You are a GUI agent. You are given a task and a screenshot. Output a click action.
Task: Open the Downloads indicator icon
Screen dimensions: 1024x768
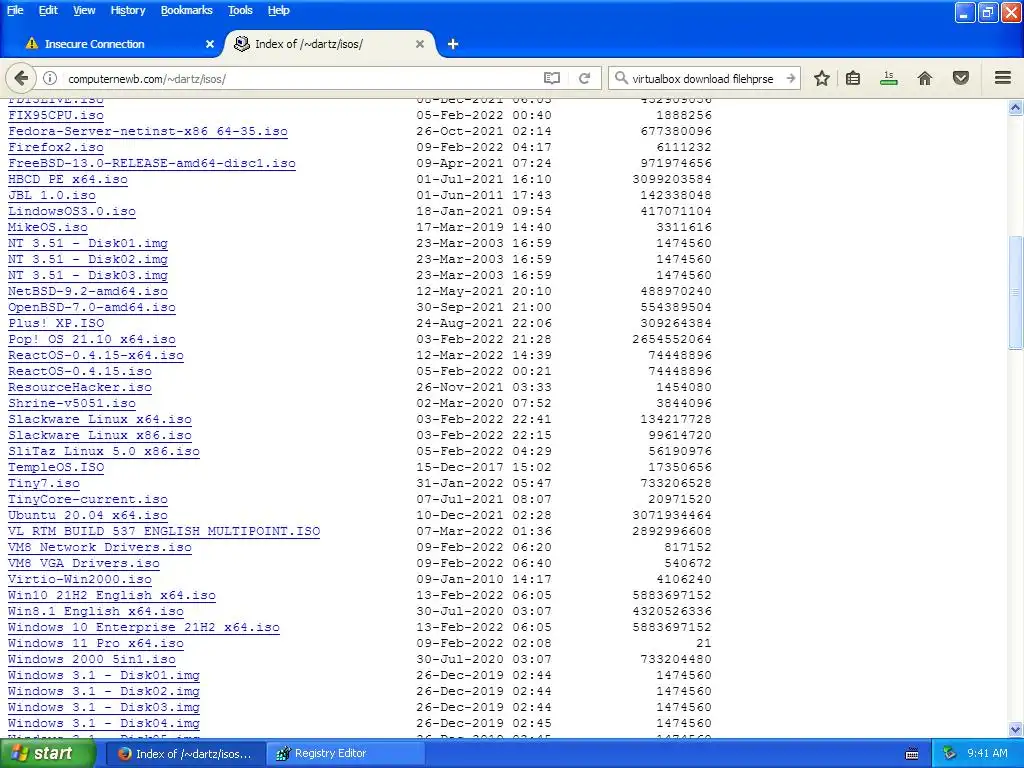tap(888, 78)
